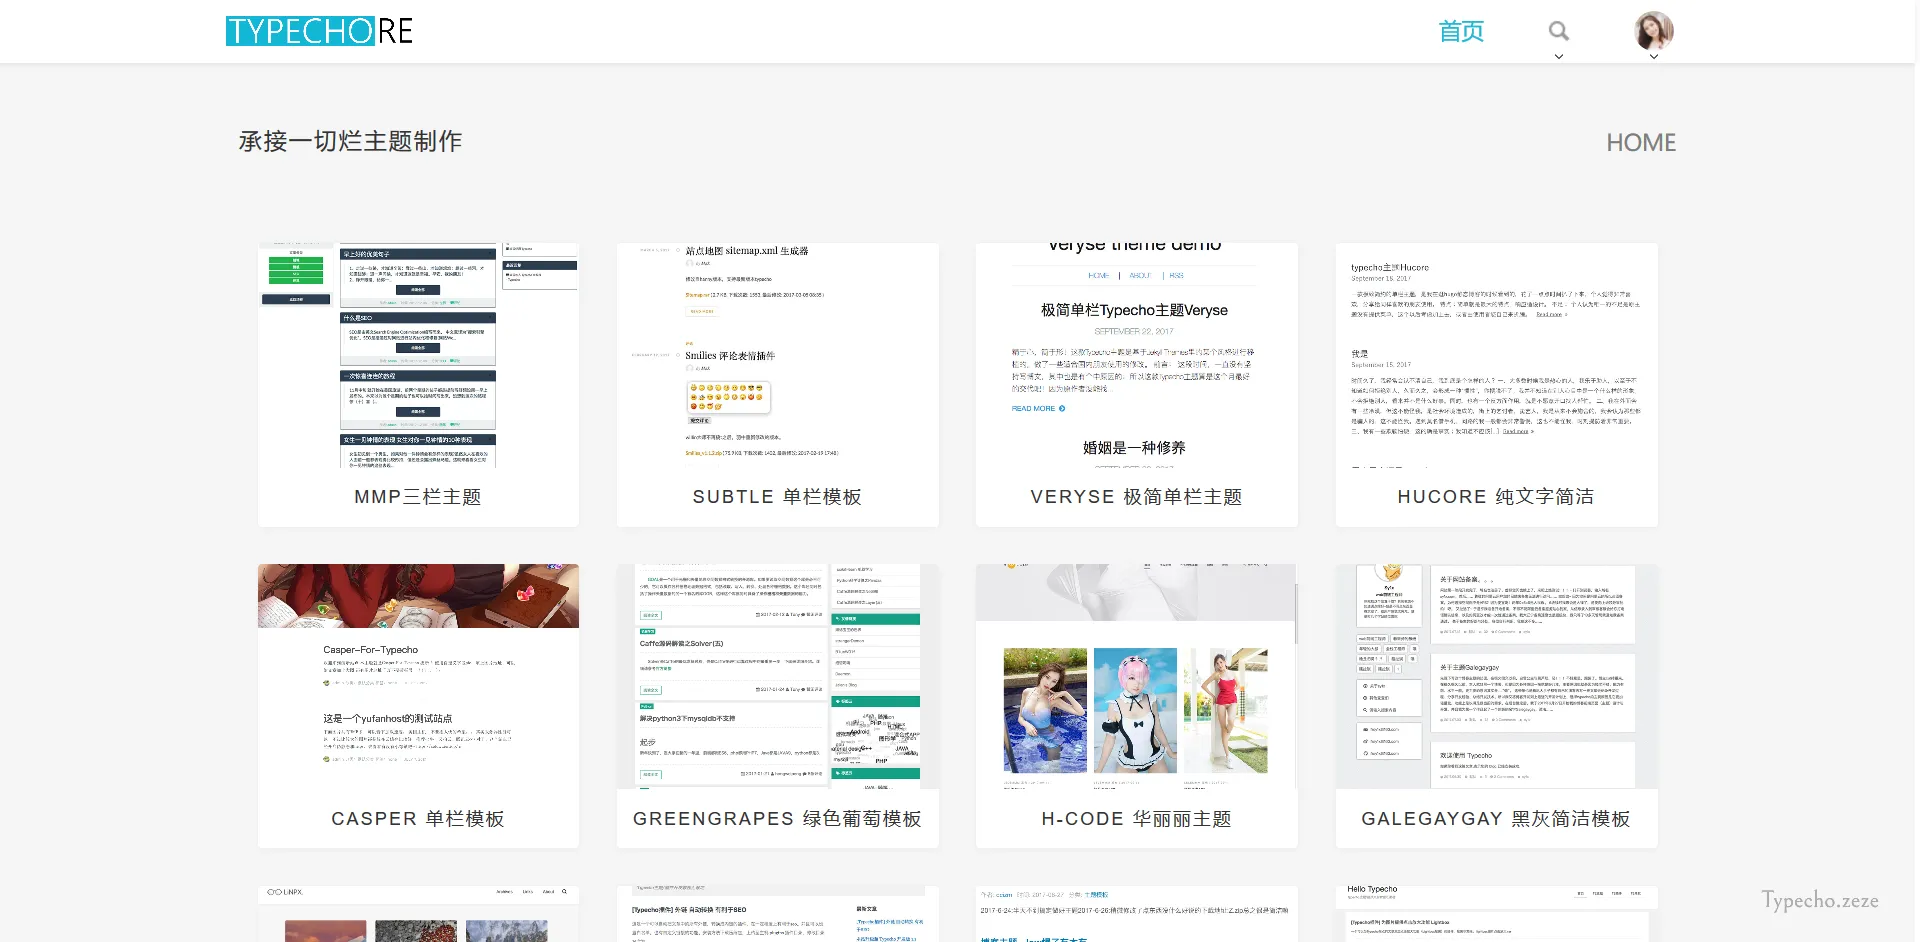Click the GALEGAYGAY 黑灰简洁模板 title
Image resolution: width=1920 pixels, height=942 pixels.
1496,819
